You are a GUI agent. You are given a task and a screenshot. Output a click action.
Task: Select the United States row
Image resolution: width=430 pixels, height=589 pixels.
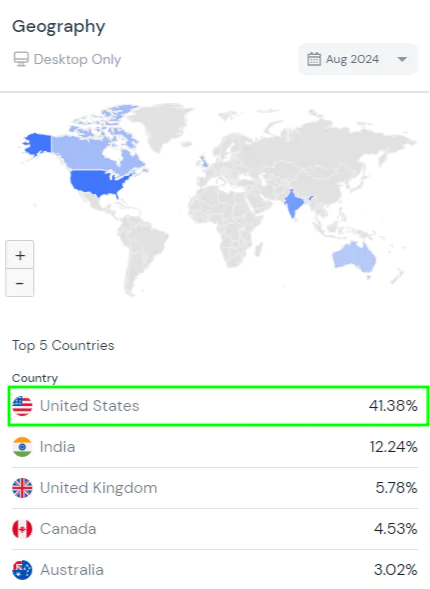click(219, 406)
